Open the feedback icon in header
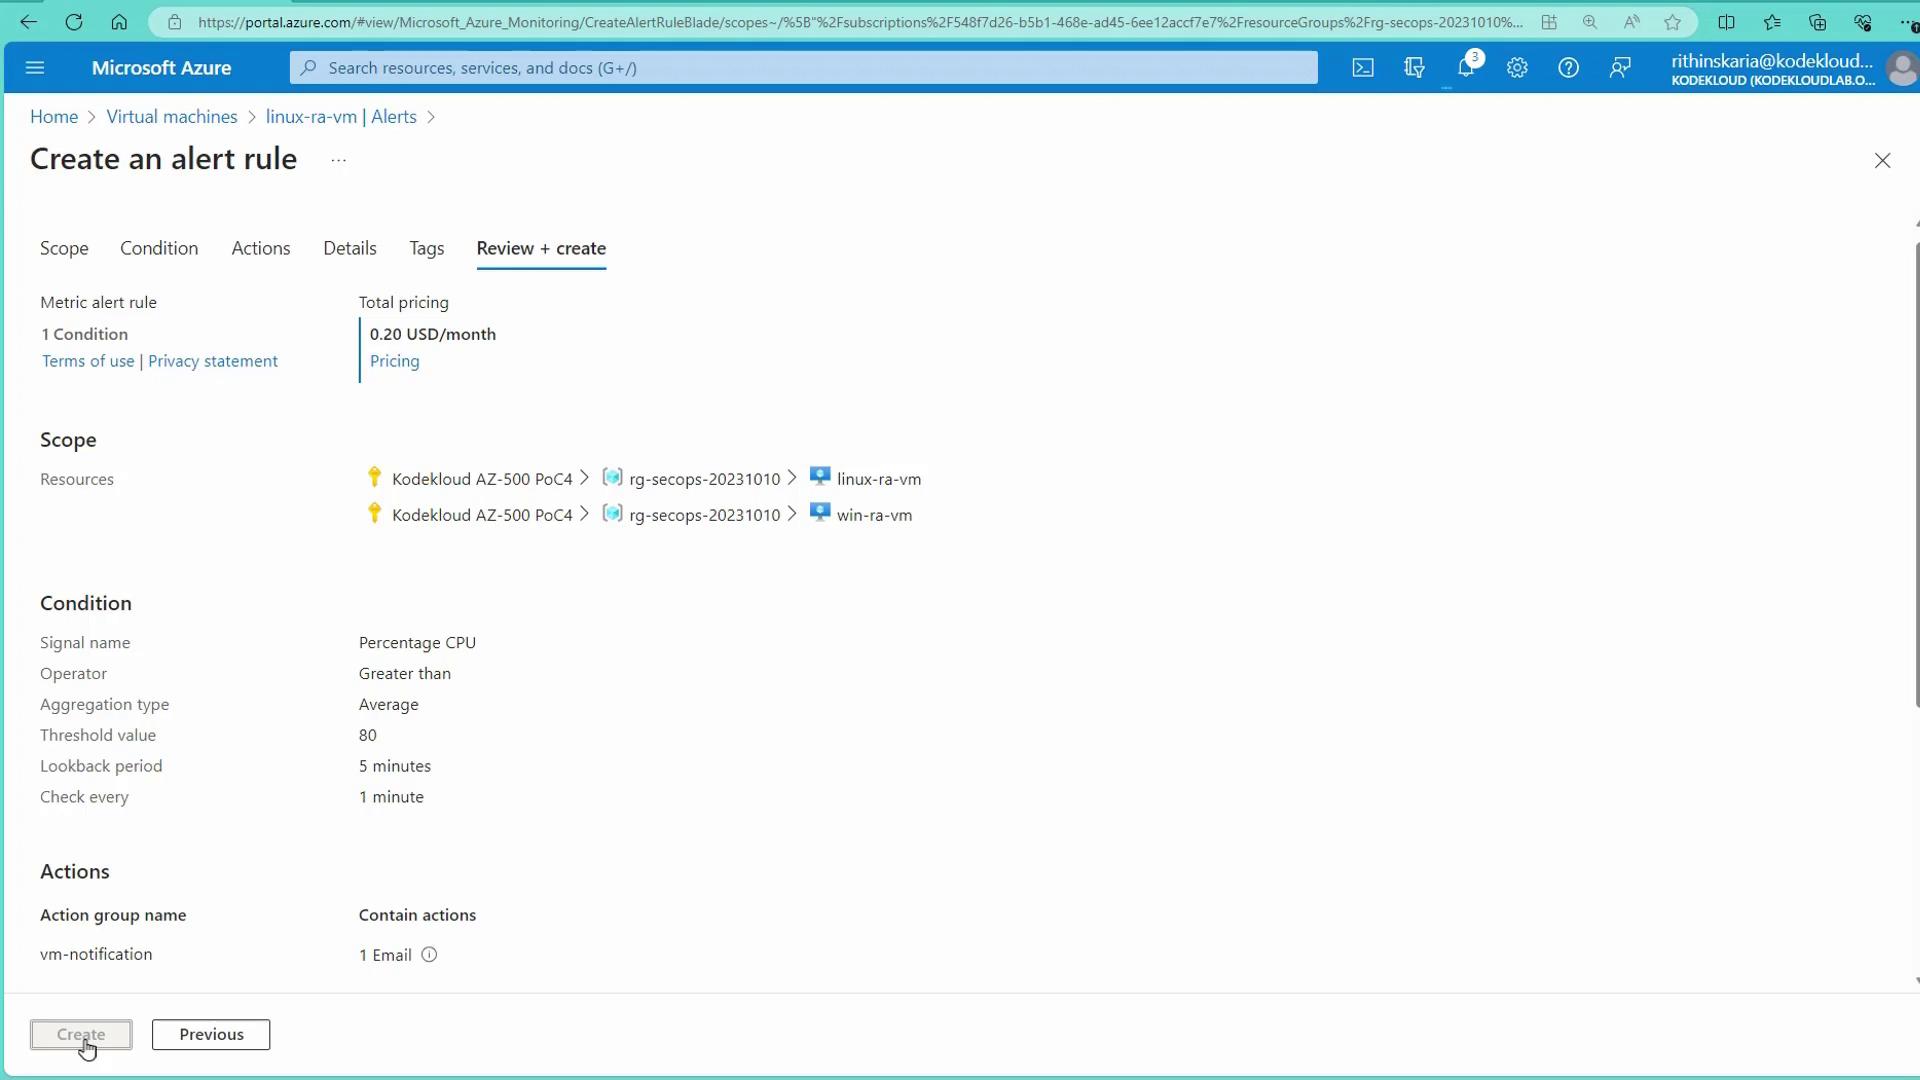 pyautogui.click(x=1620, y=68)
